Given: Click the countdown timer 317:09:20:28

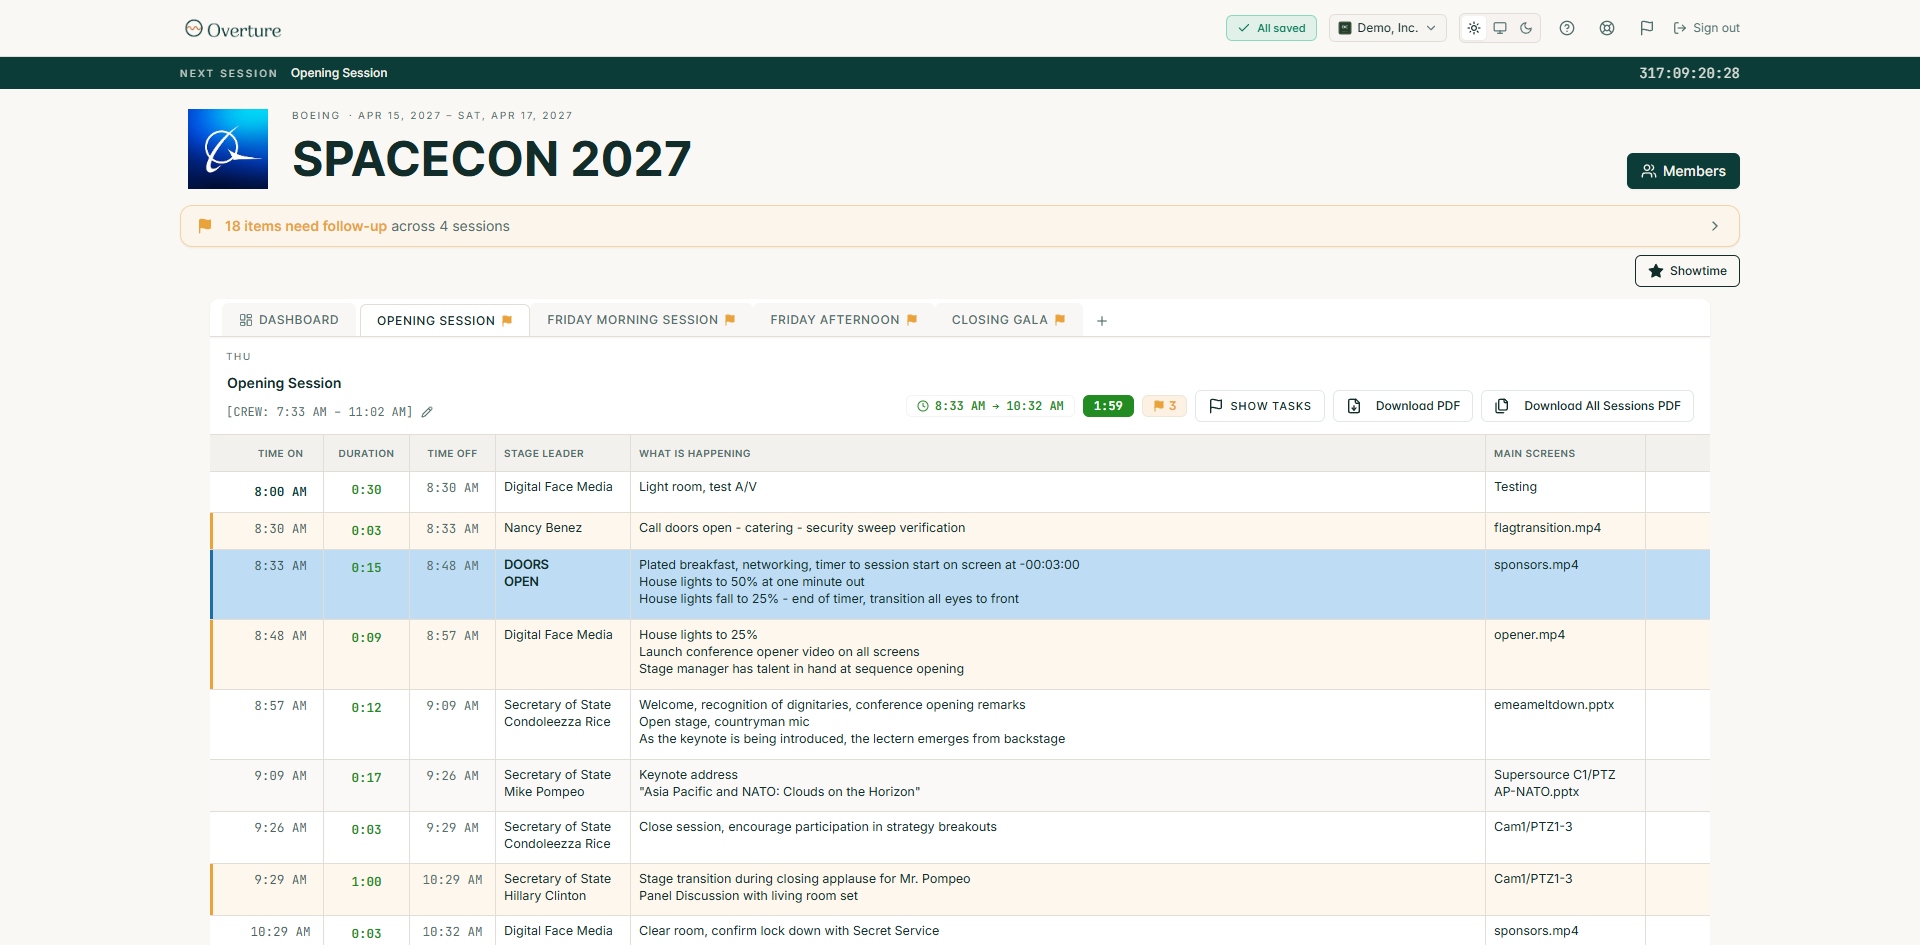Looking at the screenshot, I should pos(1689,73).
